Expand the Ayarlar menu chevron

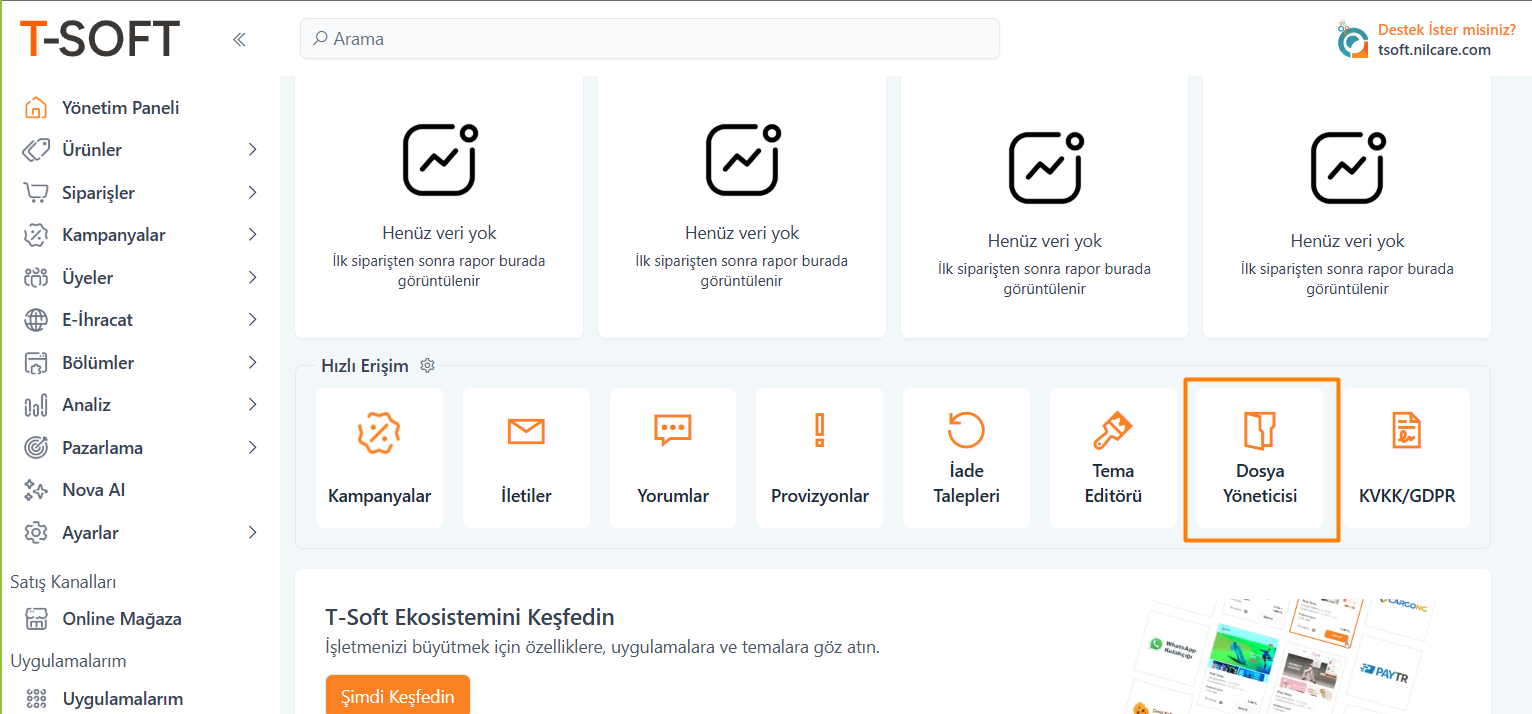(252, 532)
